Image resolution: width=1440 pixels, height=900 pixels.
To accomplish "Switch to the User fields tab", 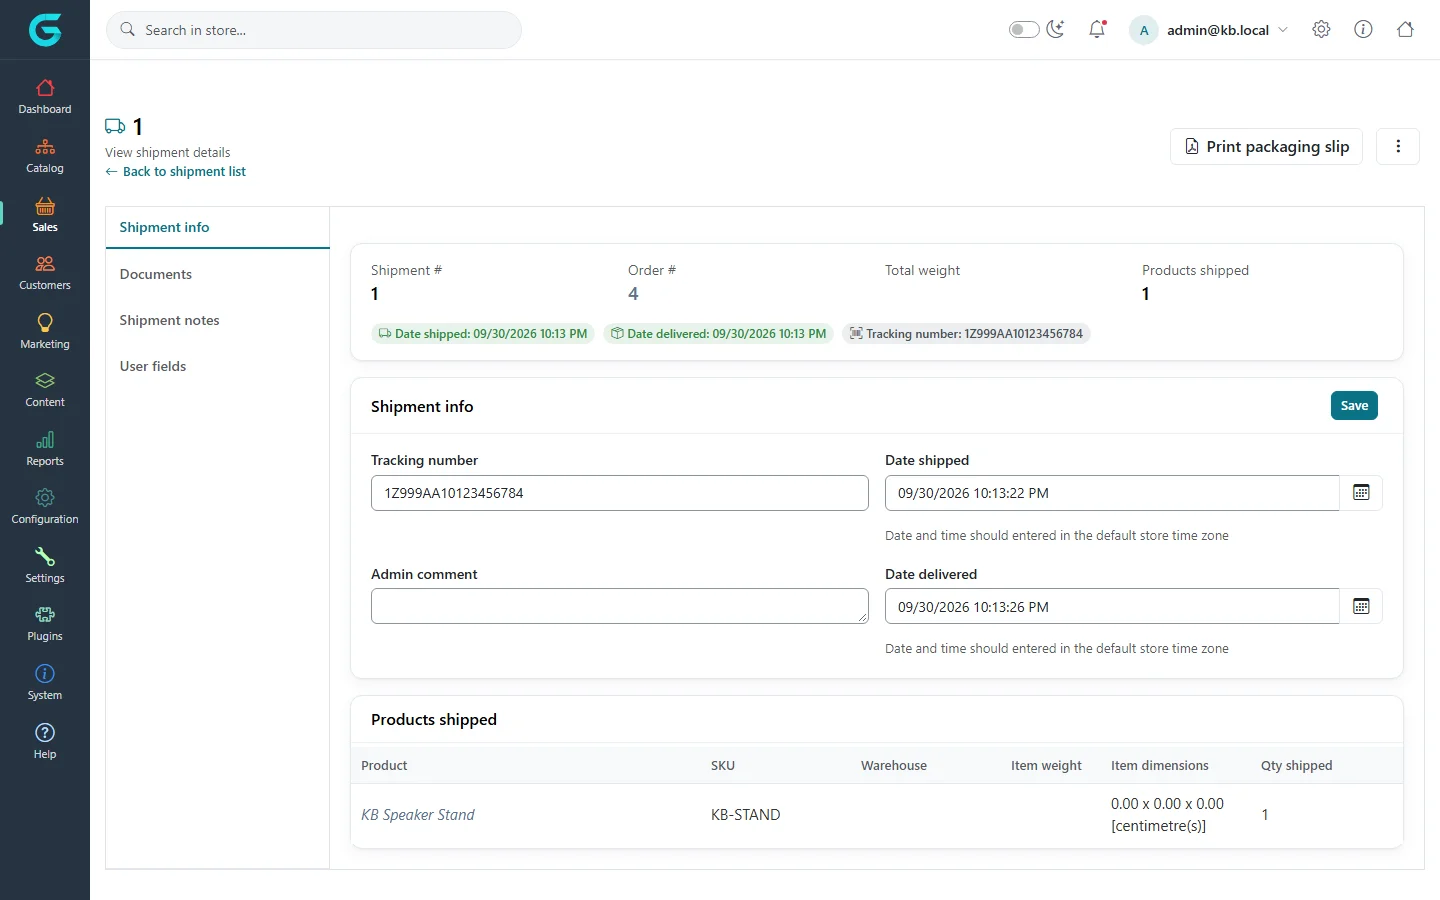I will pyautogui.click(x=217, y=366).
